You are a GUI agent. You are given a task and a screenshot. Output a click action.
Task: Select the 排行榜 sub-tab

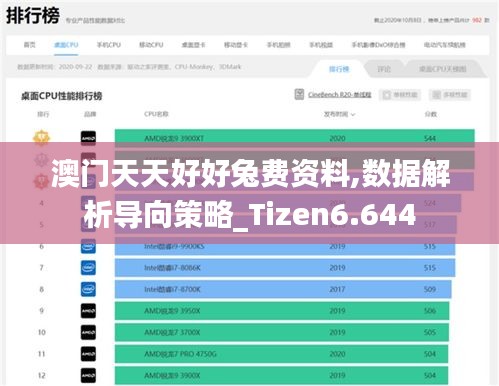point(339,69)
